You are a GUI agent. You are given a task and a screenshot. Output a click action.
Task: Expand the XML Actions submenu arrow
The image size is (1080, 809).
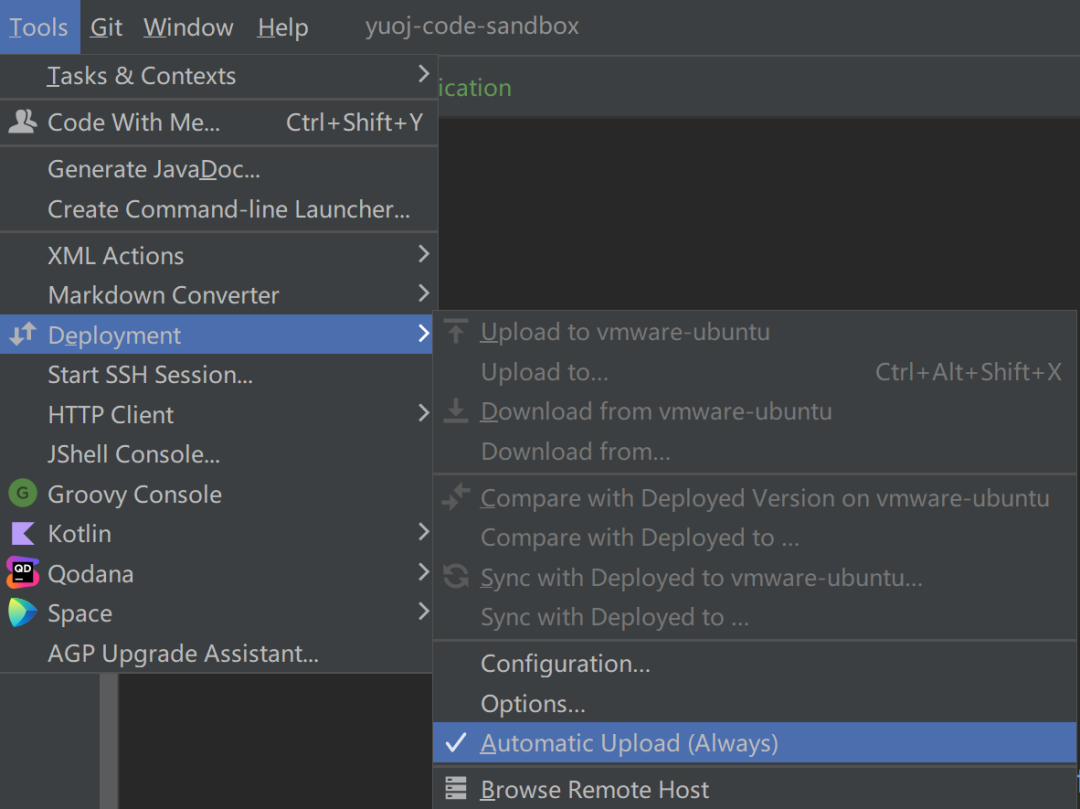tap(424, 254)
